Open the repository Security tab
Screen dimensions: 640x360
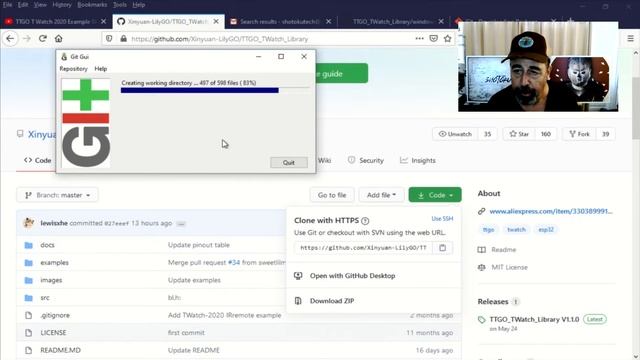pos(366,160)
